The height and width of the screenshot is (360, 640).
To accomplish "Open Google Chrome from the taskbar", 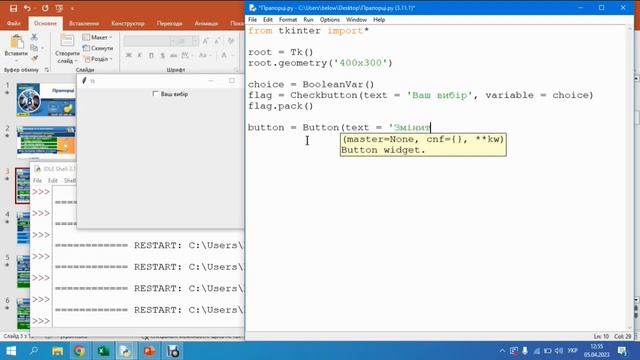I will click(x=80, y=351).
